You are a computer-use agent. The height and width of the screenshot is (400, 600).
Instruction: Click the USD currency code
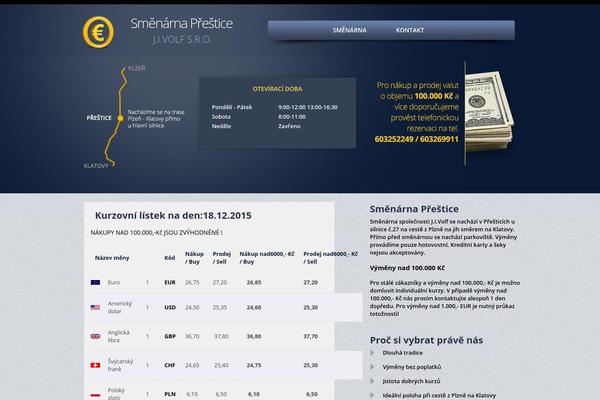click(170, 307)
